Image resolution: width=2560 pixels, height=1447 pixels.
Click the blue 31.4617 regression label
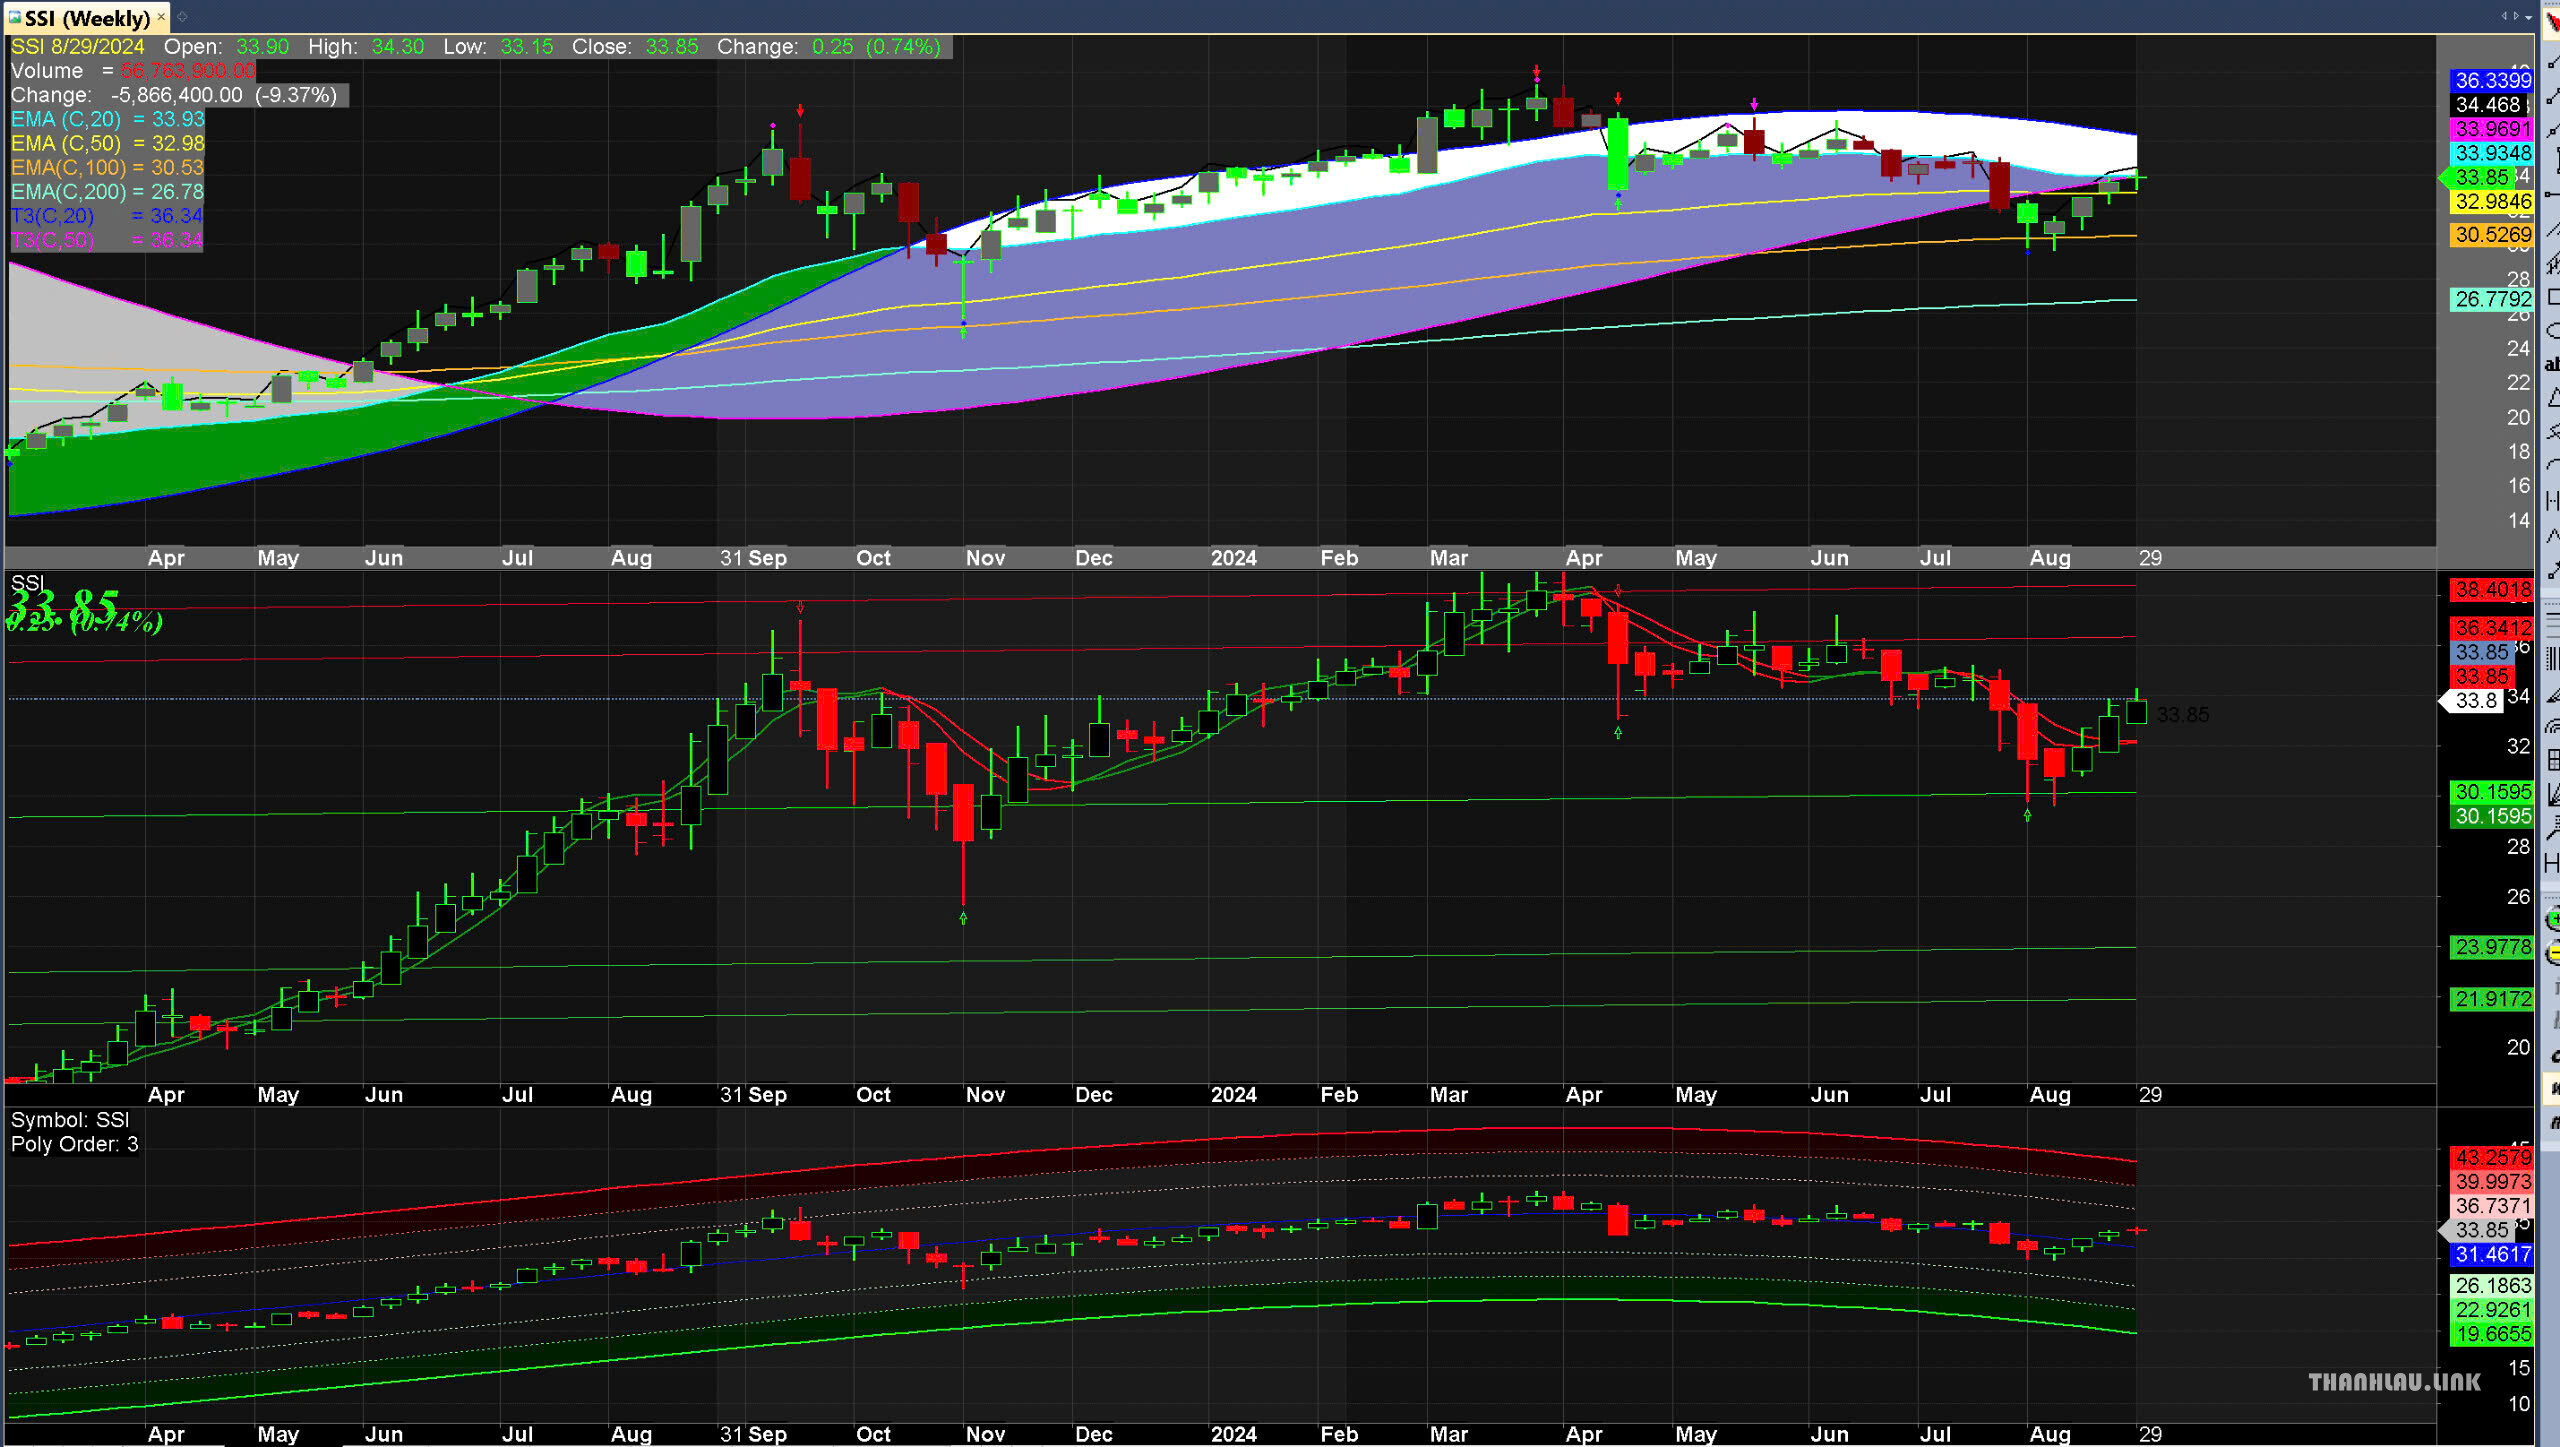click(2493, 1255)
